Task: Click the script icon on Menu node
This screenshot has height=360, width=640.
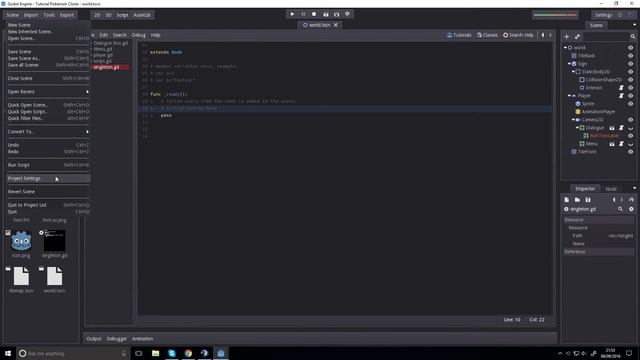Action: (621, 144)
